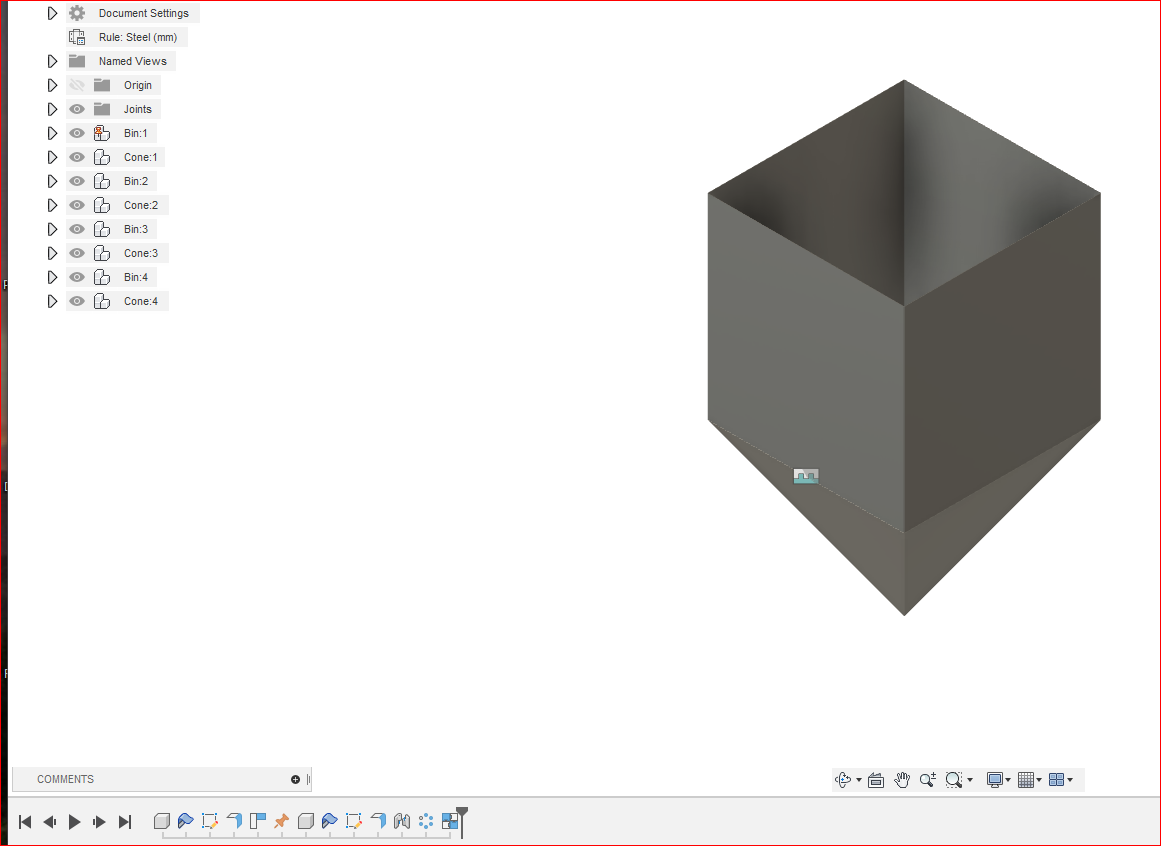
Task: Toggle visibility of Cone:2
Action: [x=77, y=205]
